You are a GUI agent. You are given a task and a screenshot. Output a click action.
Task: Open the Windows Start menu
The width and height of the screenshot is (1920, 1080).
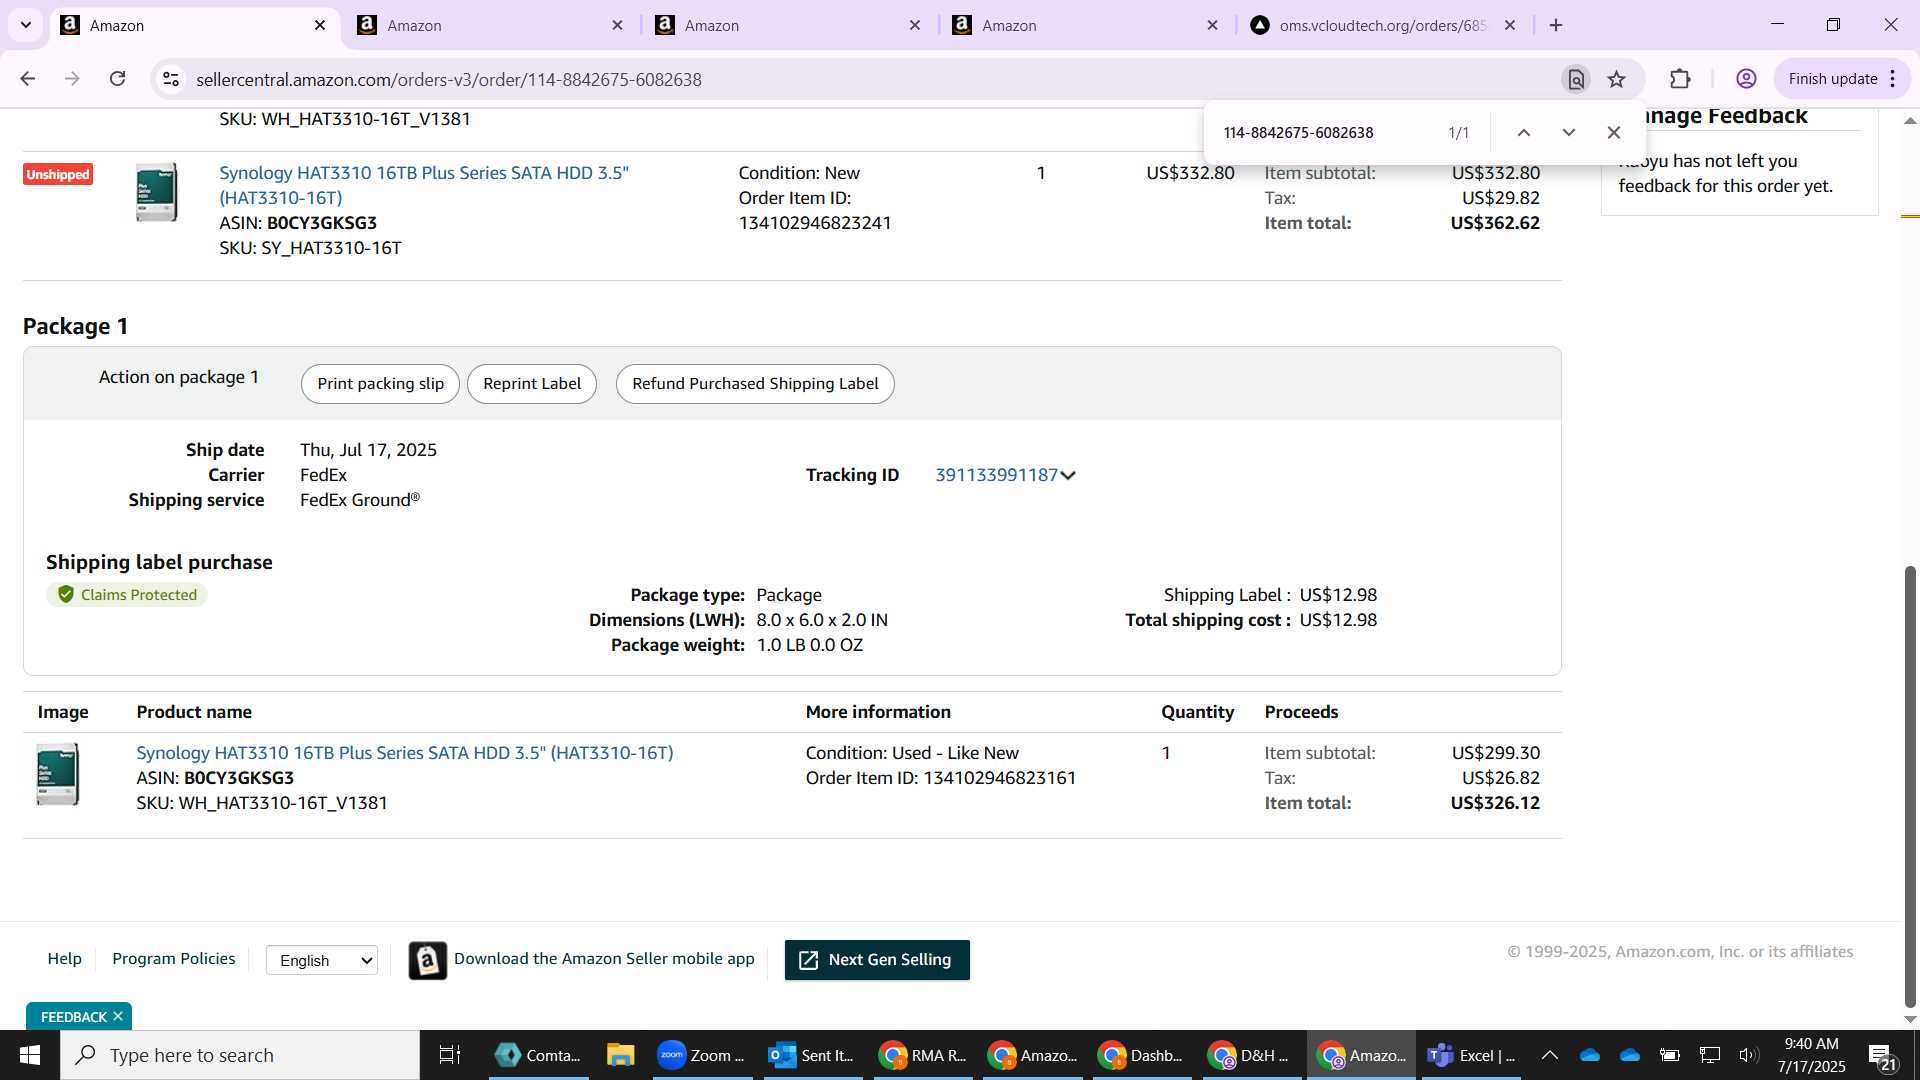pyautogui.click(x=29, y=1055)
